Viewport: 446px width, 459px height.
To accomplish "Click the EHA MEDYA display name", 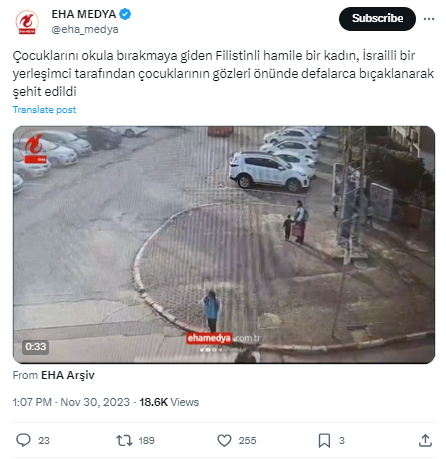I will [x=84, y=14].
